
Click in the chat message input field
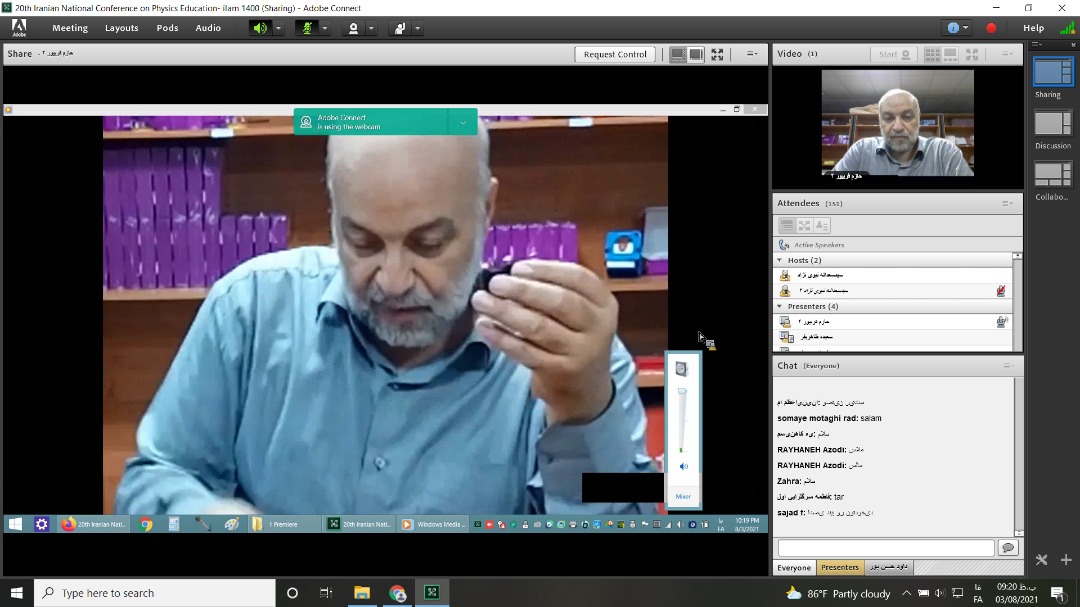pyautogui.click(x=886, y=548)
